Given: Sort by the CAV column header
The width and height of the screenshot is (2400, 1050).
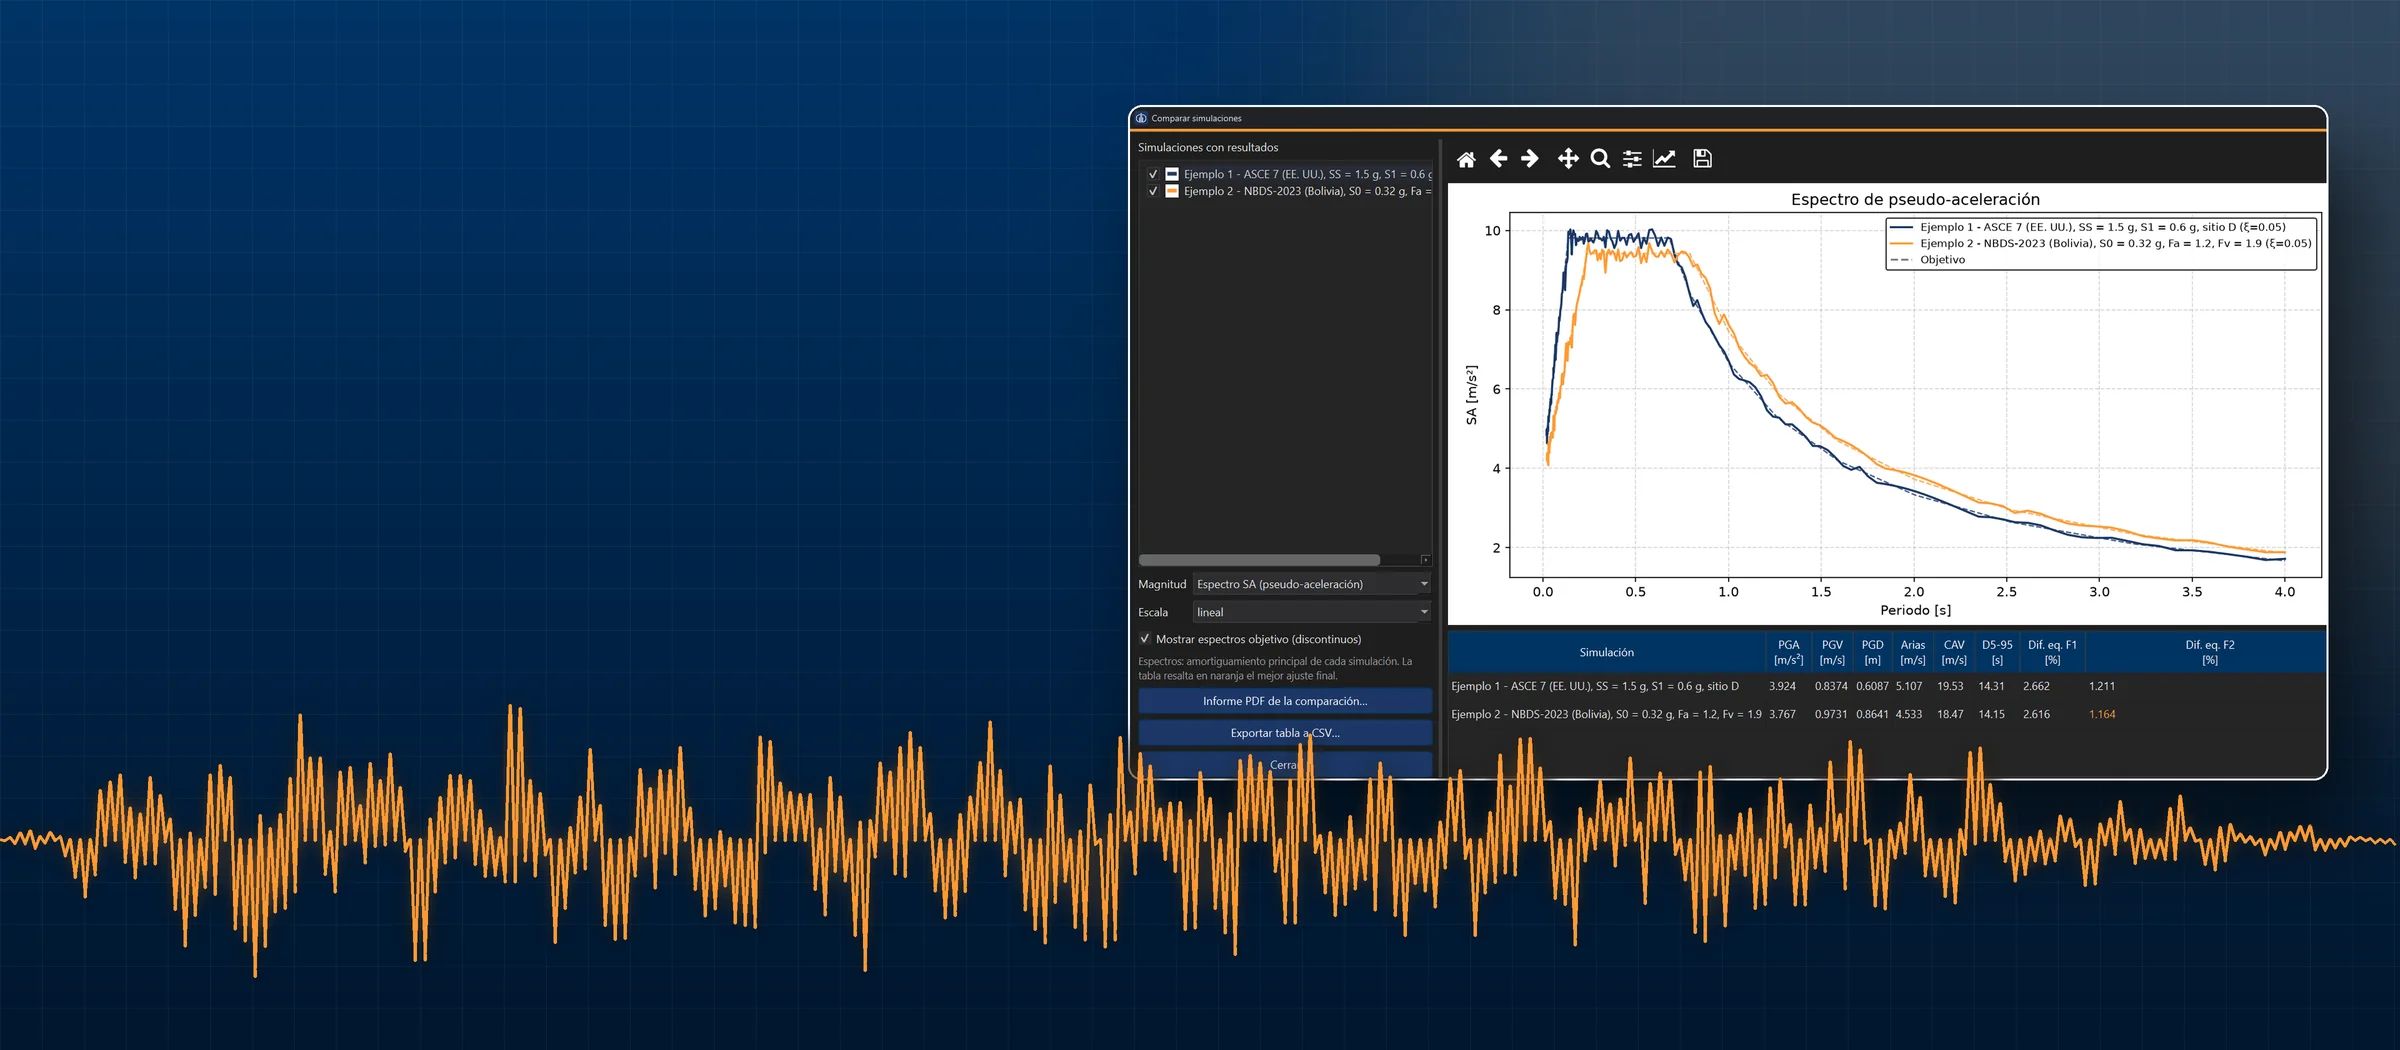Looking at the screenshot, I should [x=1954, y=652].
